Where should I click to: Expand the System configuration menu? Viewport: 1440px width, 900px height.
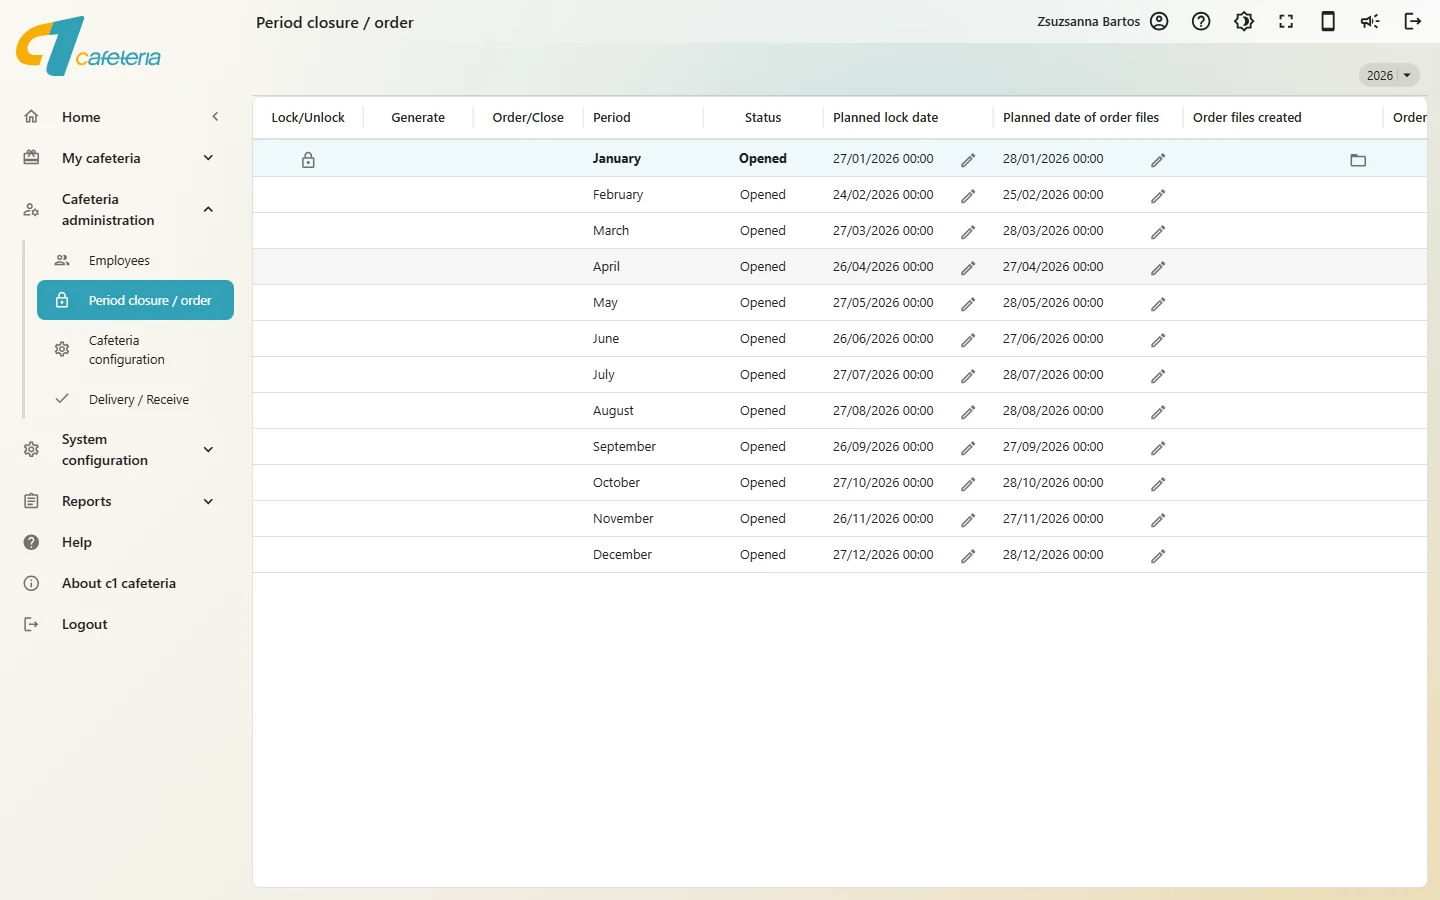coord(208,450)
